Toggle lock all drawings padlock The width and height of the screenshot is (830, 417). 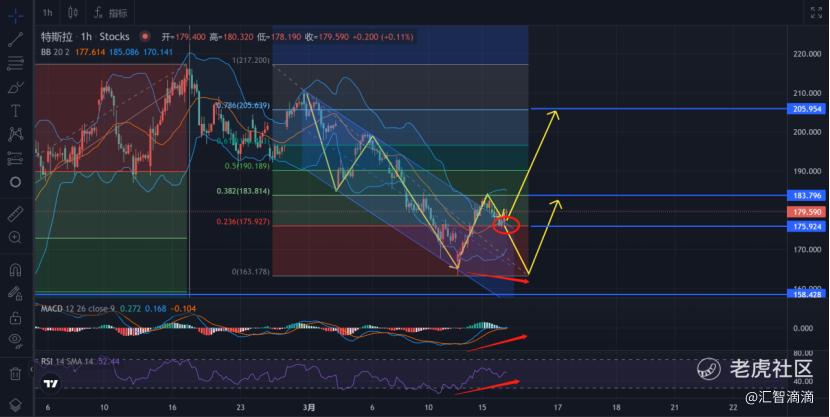(x=15, y=318)
